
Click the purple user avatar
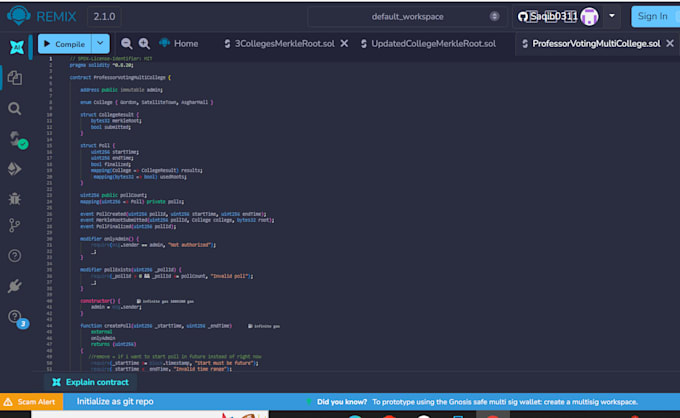[589, 16]
